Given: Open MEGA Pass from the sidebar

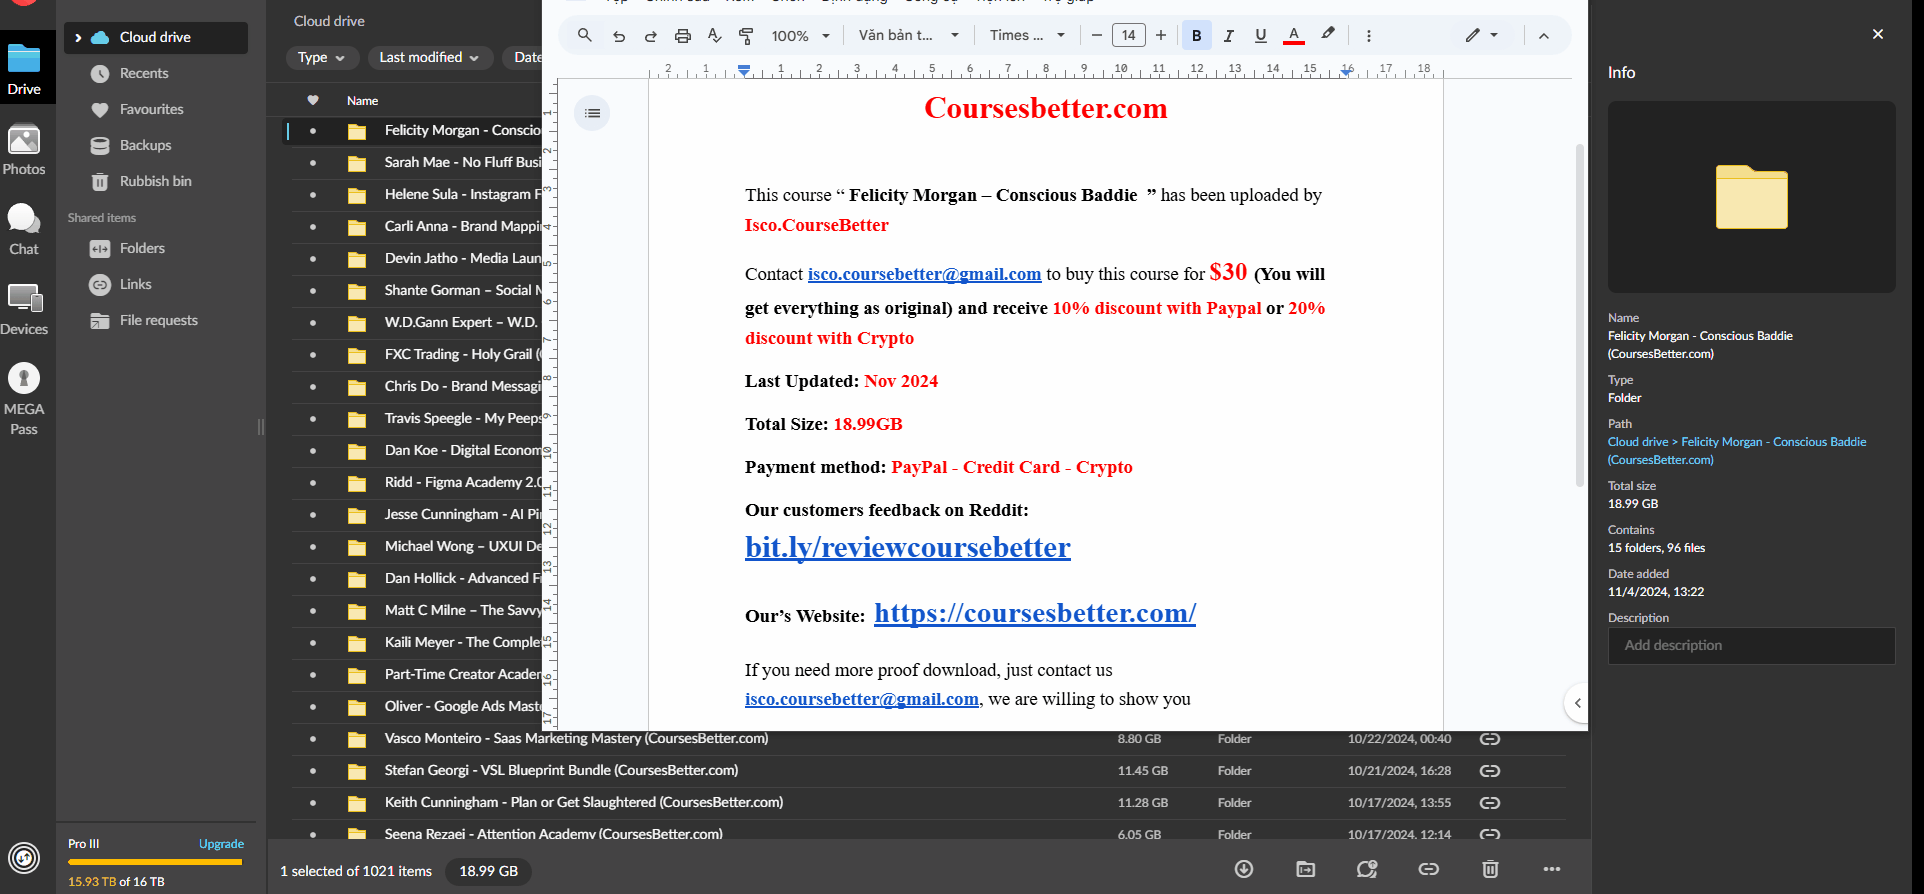Looking at the screenshot, I should [x=24, y=398].
